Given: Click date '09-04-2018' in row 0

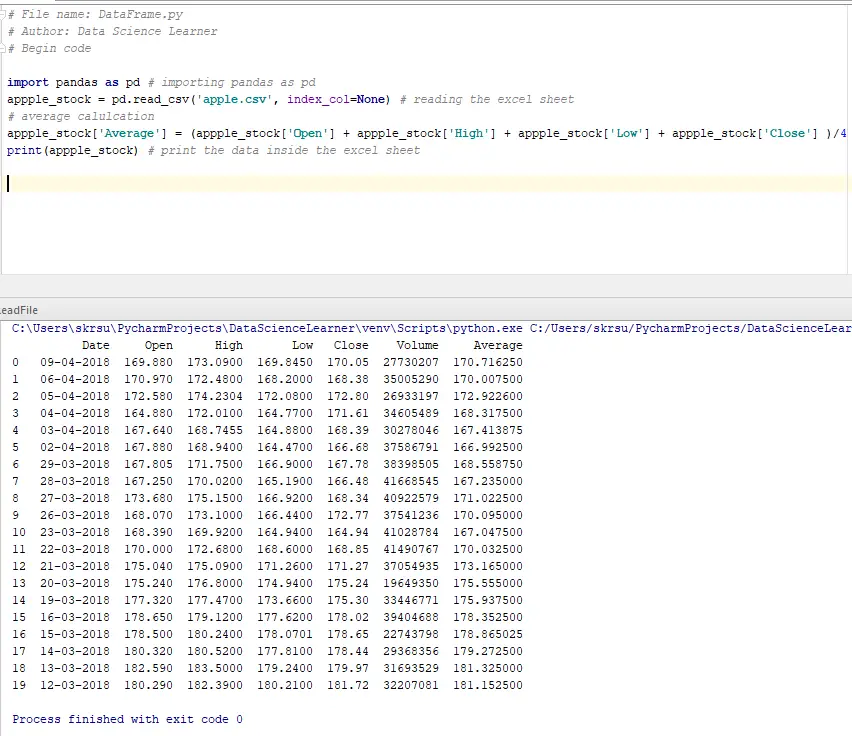Looking at the screenshot, I should pyautogui.click(x=75, y=362).
